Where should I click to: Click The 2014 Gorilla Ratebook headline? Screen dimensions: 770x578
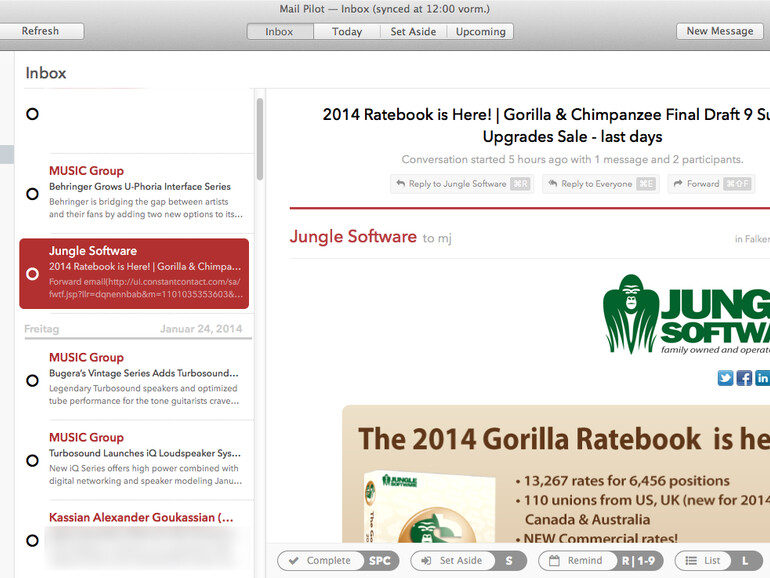click(x=564, y=439)
